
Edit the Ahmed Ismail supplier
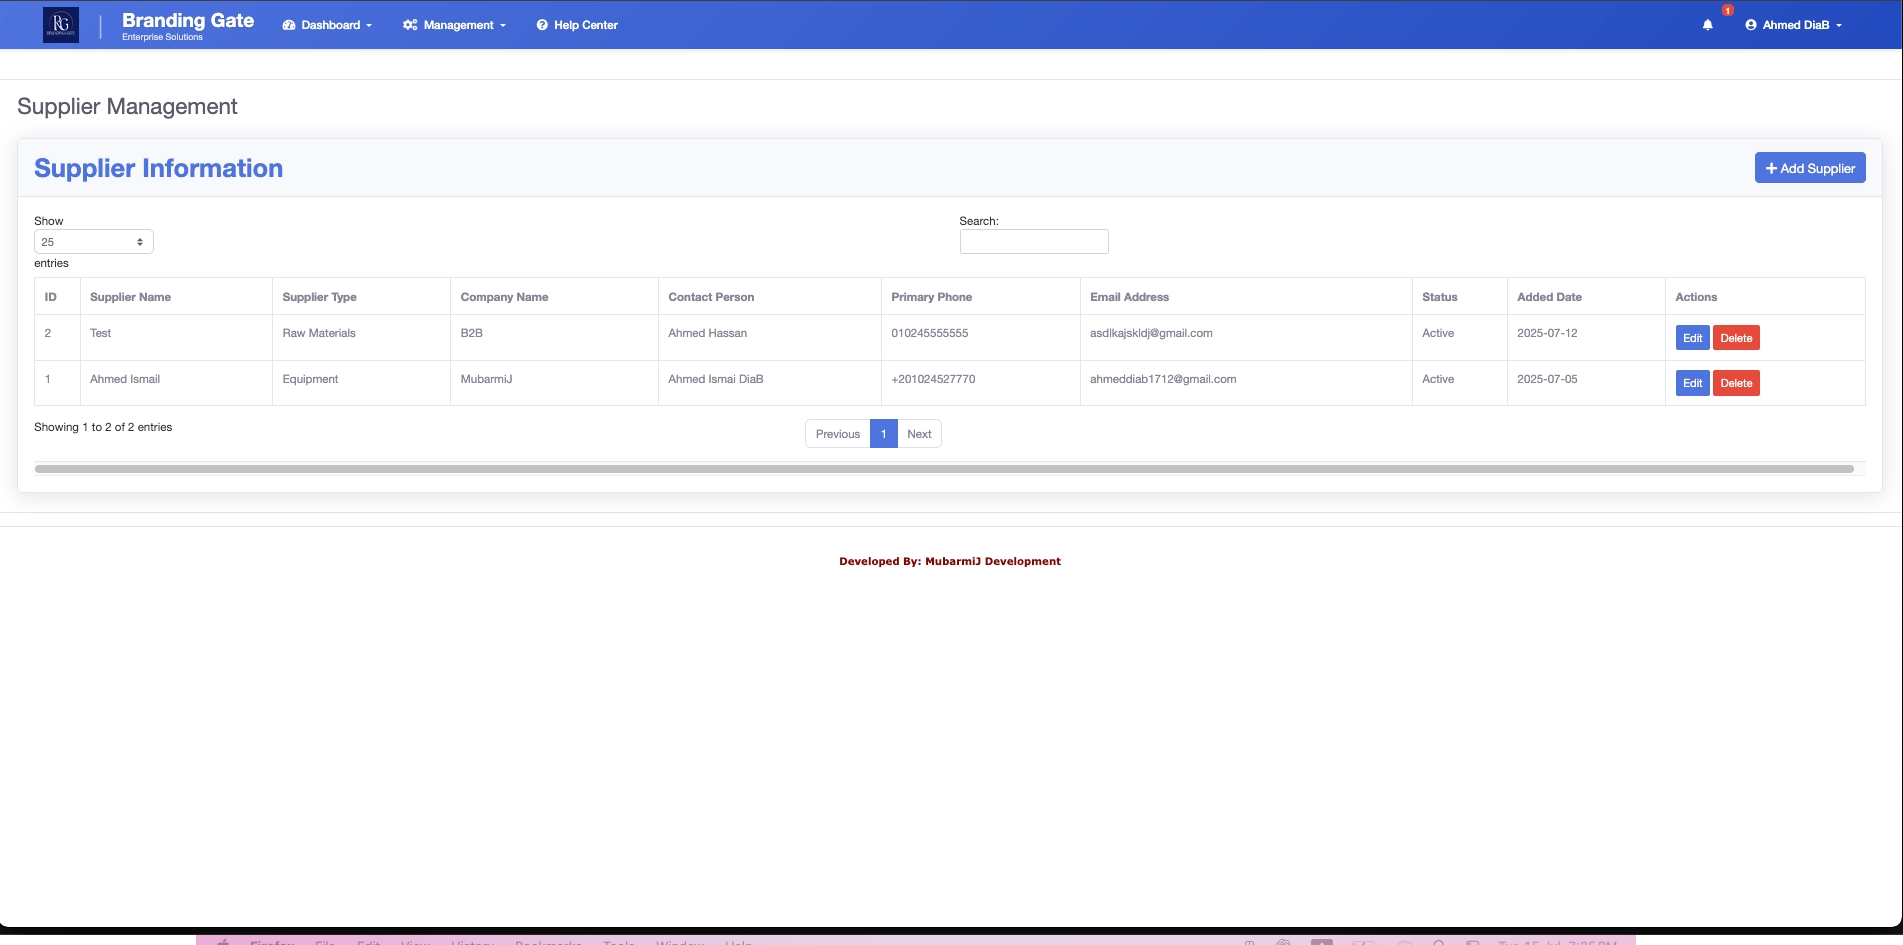(x=1692, y=383)
